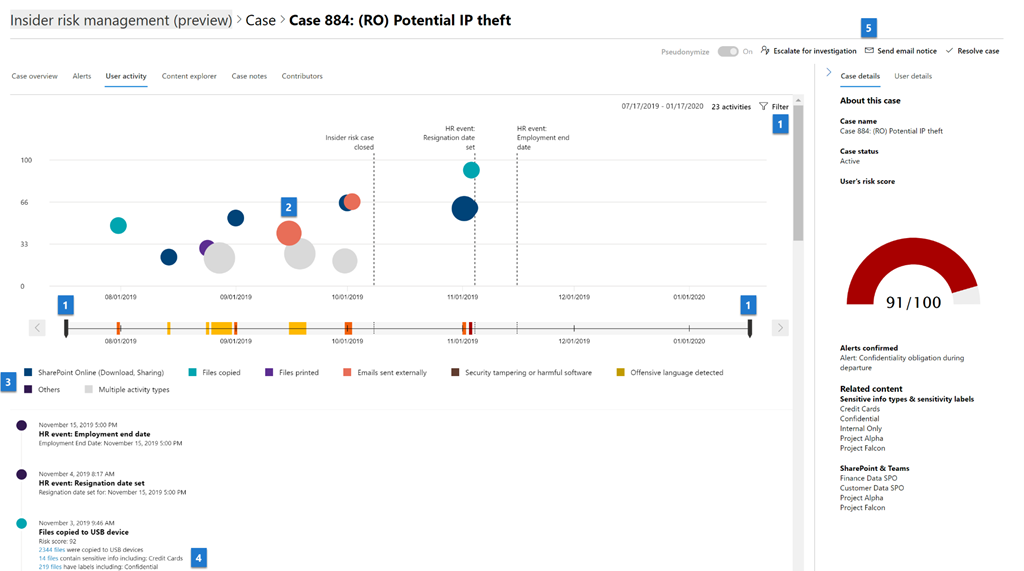This screenshot has width=1024, height=571.
Task: Collapse the case details side panel
Action: [828, 73]
